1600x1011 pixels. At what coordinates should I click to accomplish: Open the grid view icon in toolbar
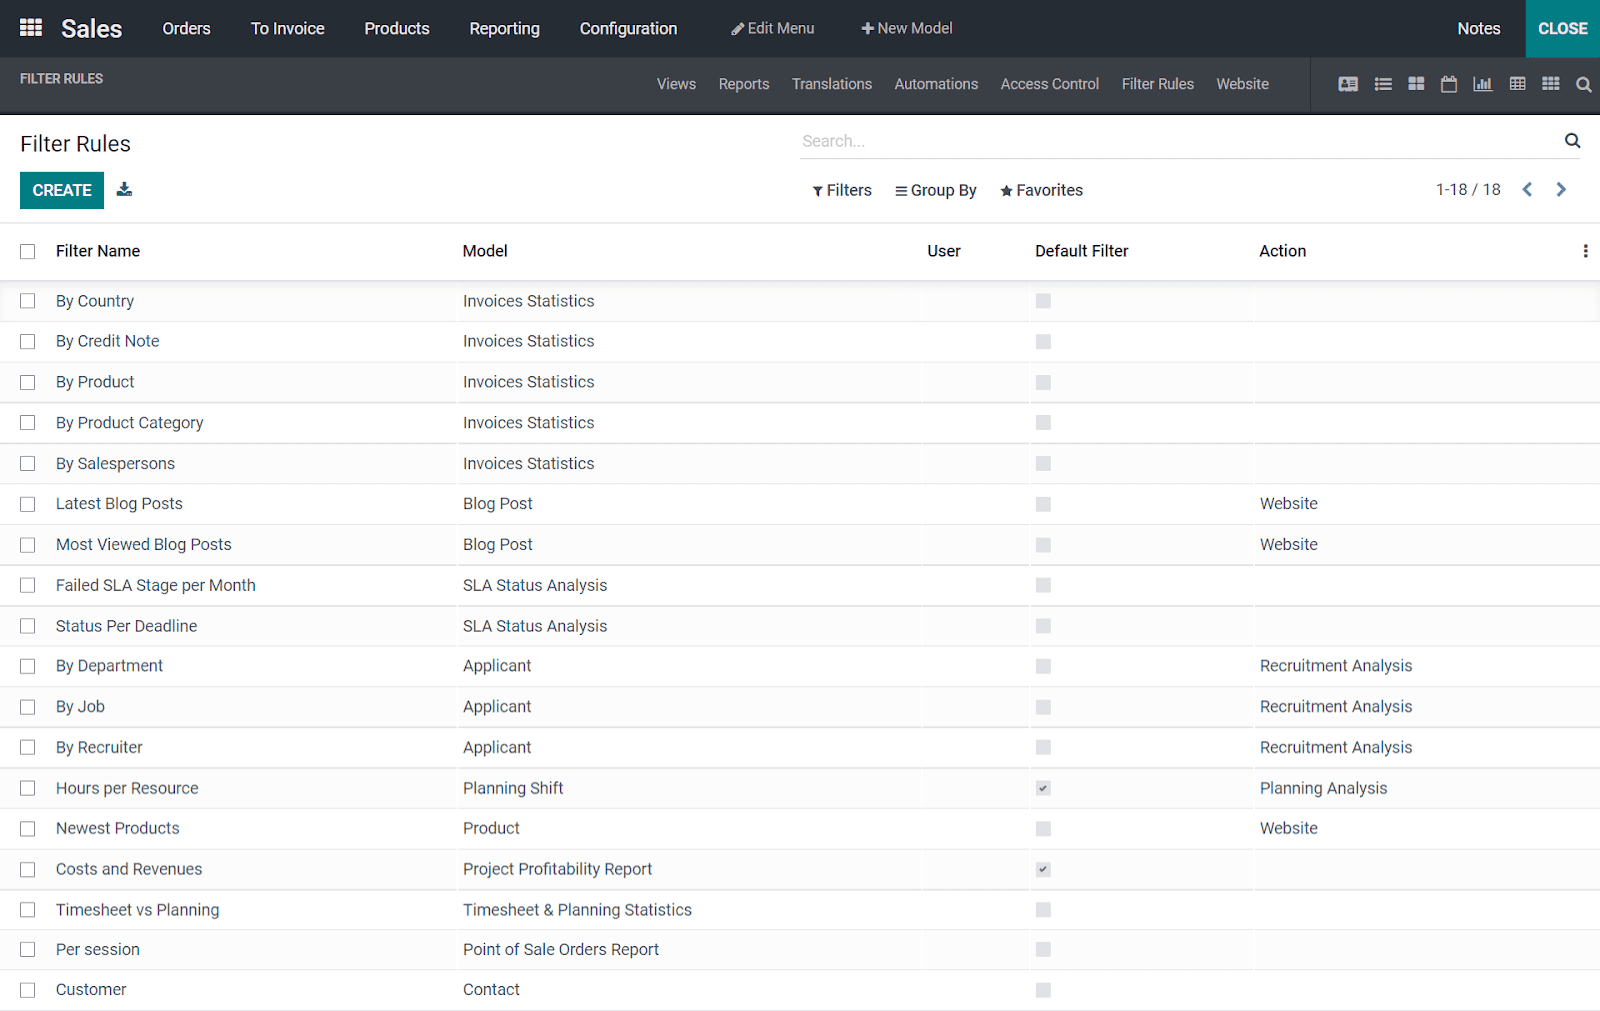[x=1551, y=84]
